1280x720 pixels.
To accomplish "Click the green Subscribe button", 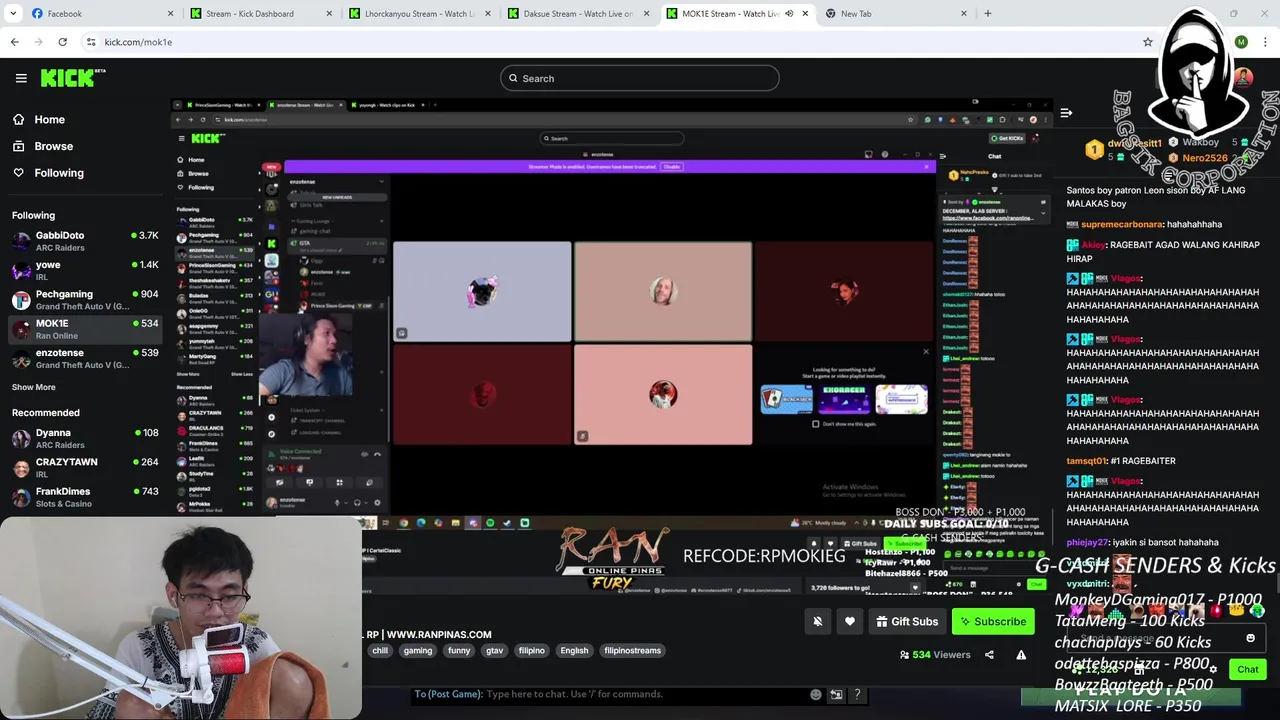I will click(x=992, y=621).
